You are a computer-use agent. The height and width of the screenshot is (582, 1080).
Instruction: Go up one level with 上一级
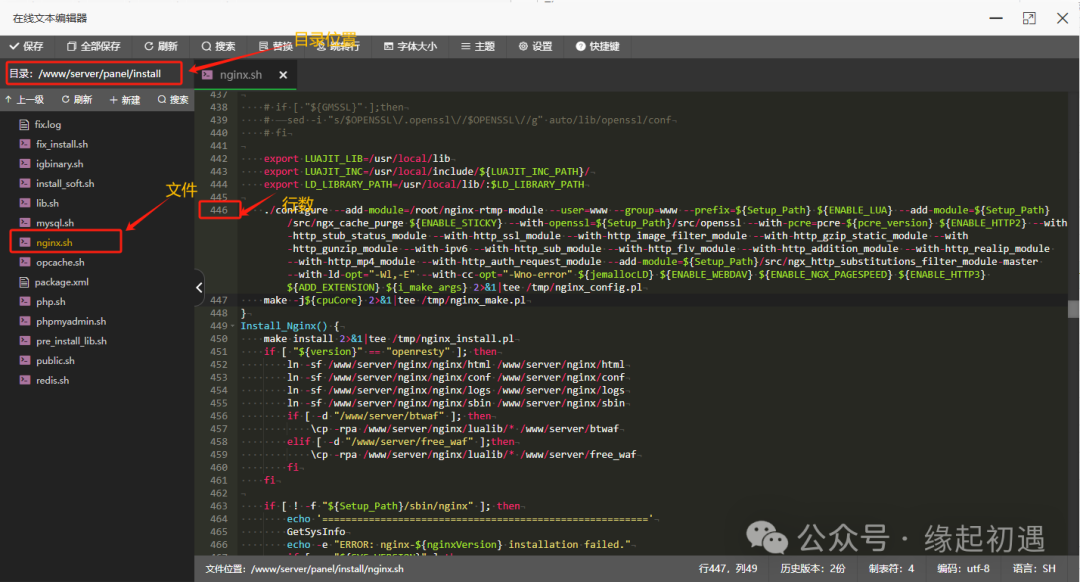(24, 100)
